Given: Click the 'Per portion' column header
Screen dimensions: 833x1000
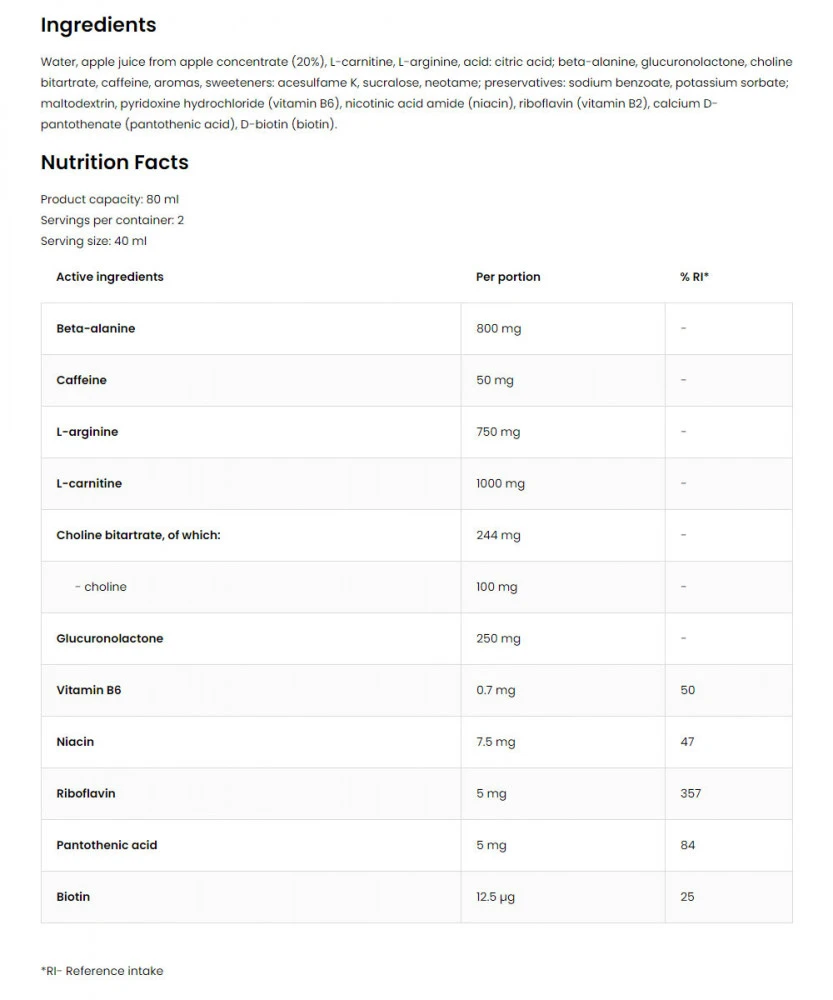Looking at the screenshot, I should [508, 277].
